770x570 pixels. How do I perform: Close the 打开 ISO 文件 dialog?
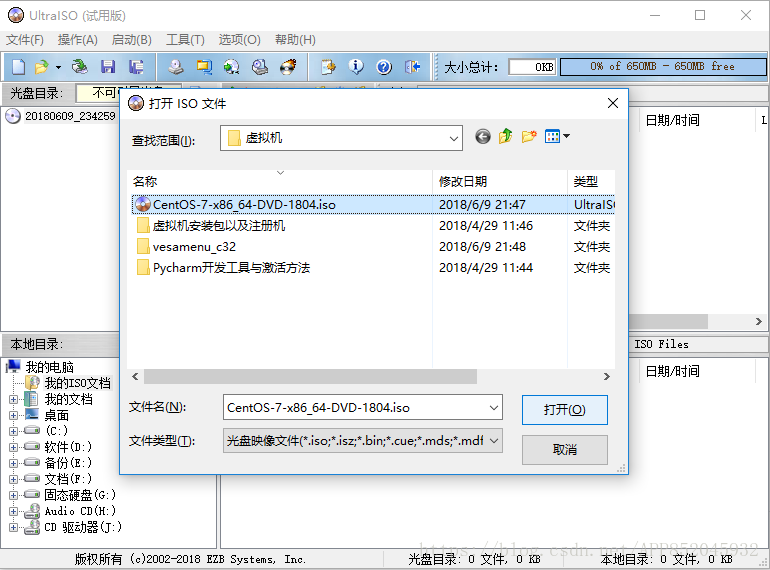coord(612,103)
